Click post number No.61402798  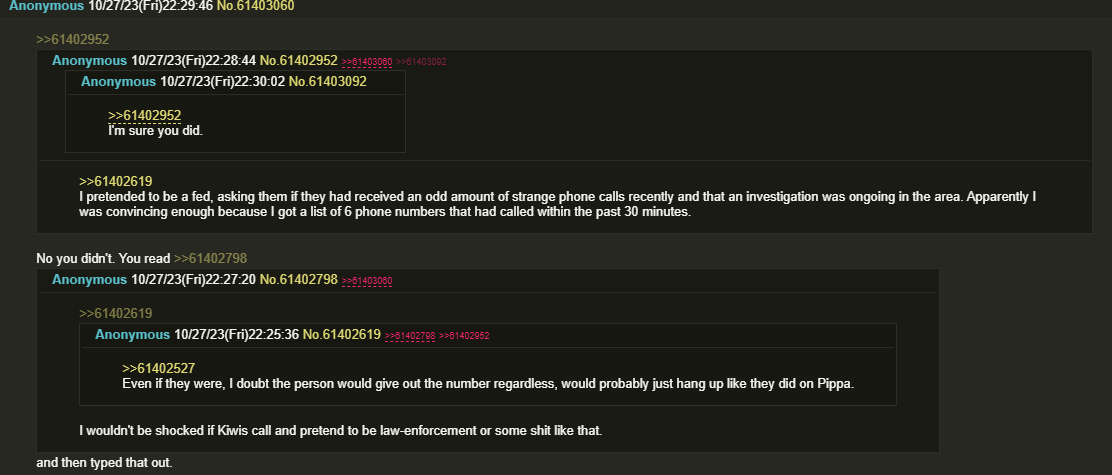pos(299,280)
